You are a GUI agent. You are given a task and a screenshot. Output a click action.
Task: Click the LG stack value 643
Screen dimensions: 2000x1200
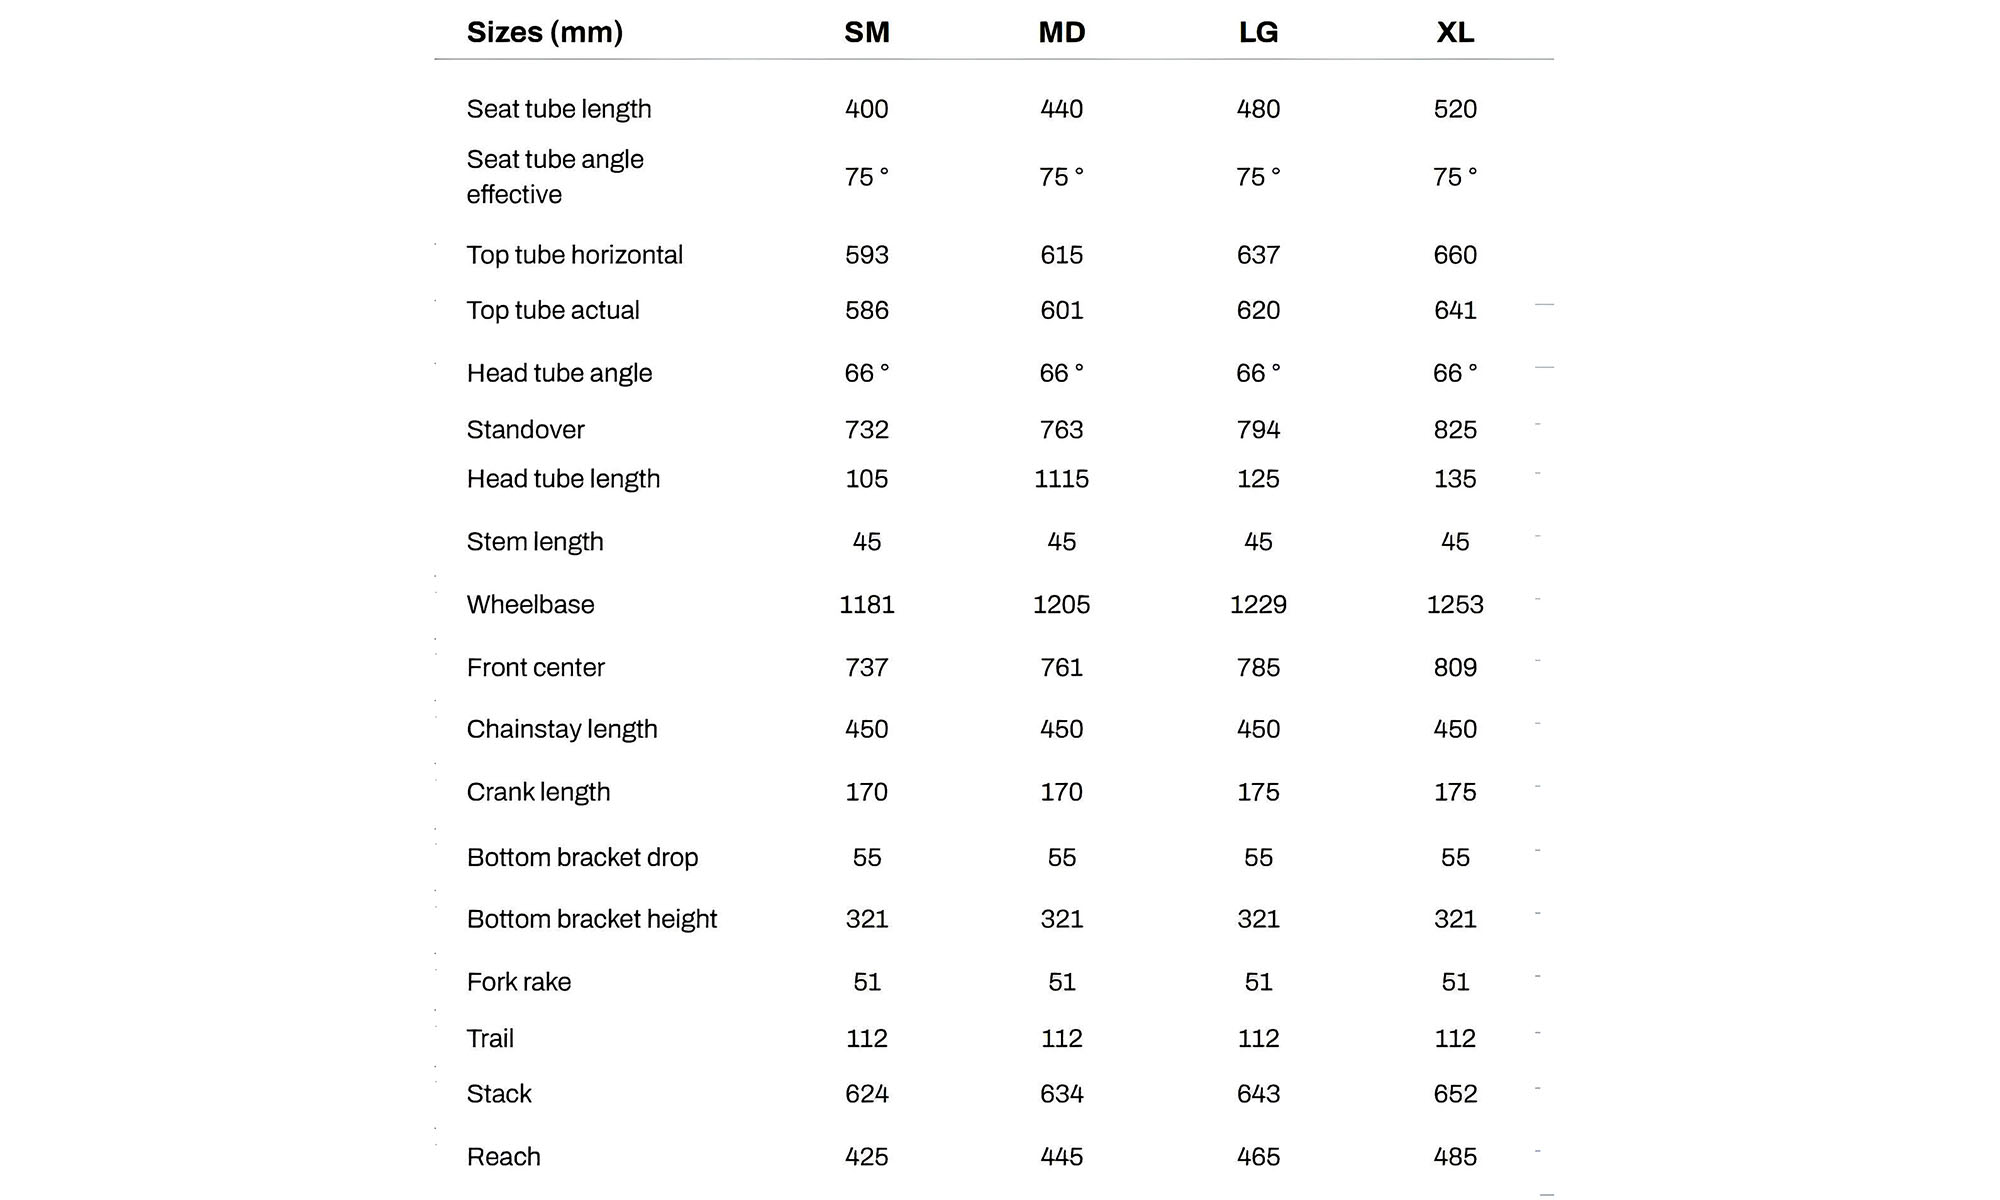[x=1258, y=1094]
